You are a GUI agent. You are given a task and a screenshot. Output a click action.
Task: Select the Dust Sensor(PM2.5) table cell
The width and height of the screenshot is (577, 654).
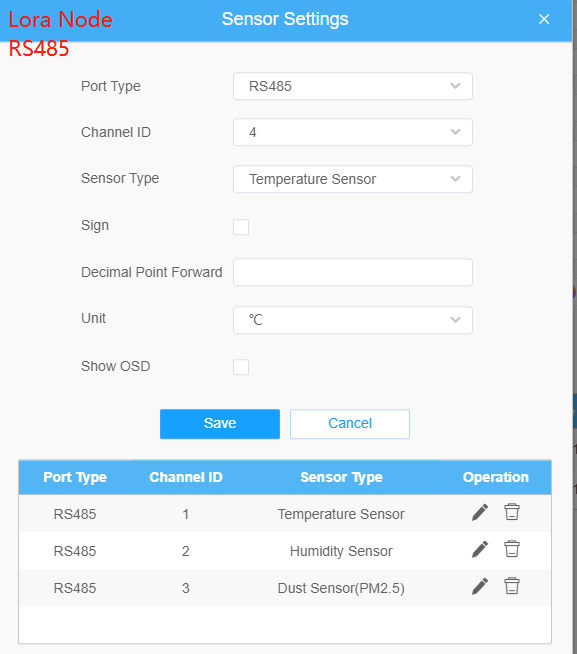[x=341, y=589]
